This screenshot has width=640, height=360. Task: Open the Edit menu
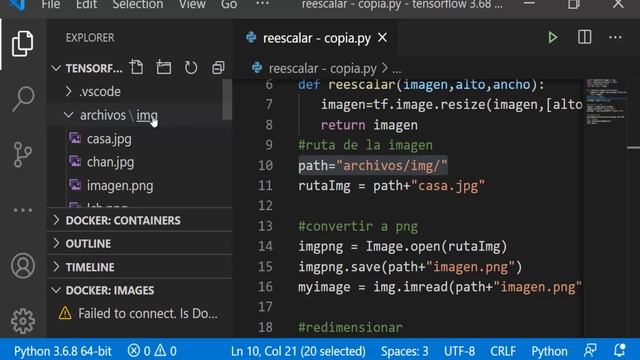87,5
